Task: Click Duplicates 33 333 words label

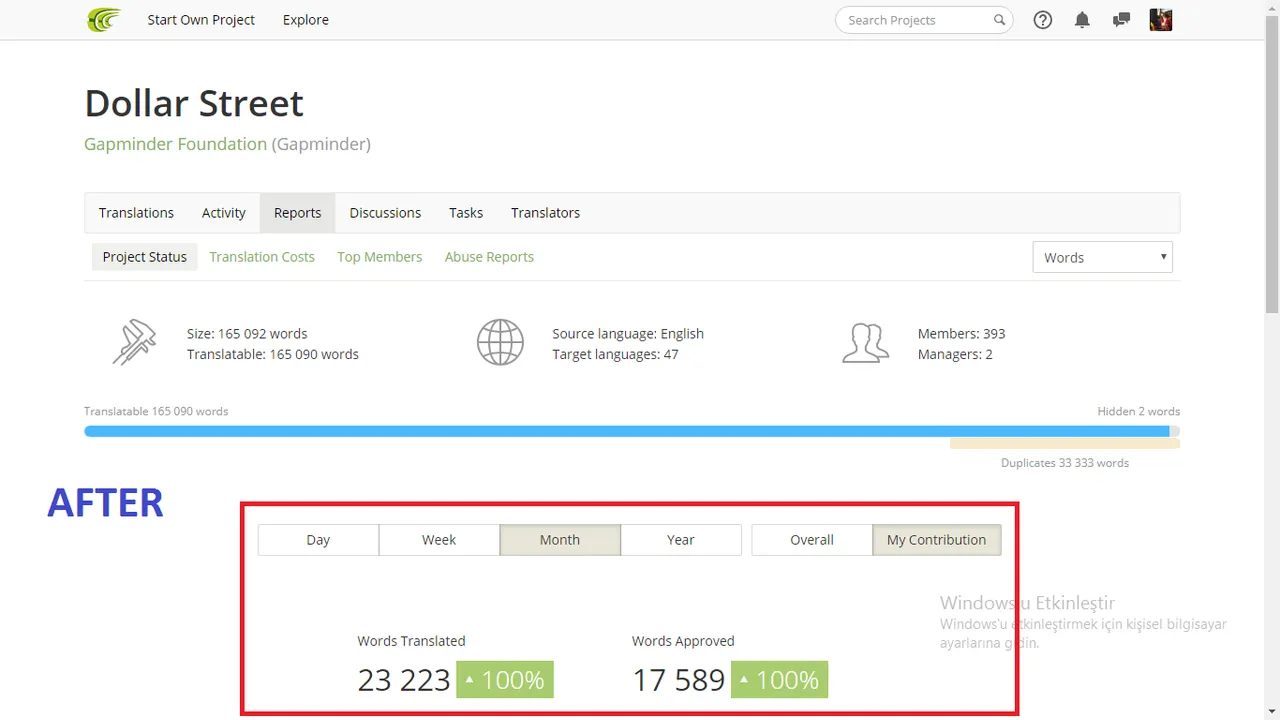Action: tap(1065, 463)
